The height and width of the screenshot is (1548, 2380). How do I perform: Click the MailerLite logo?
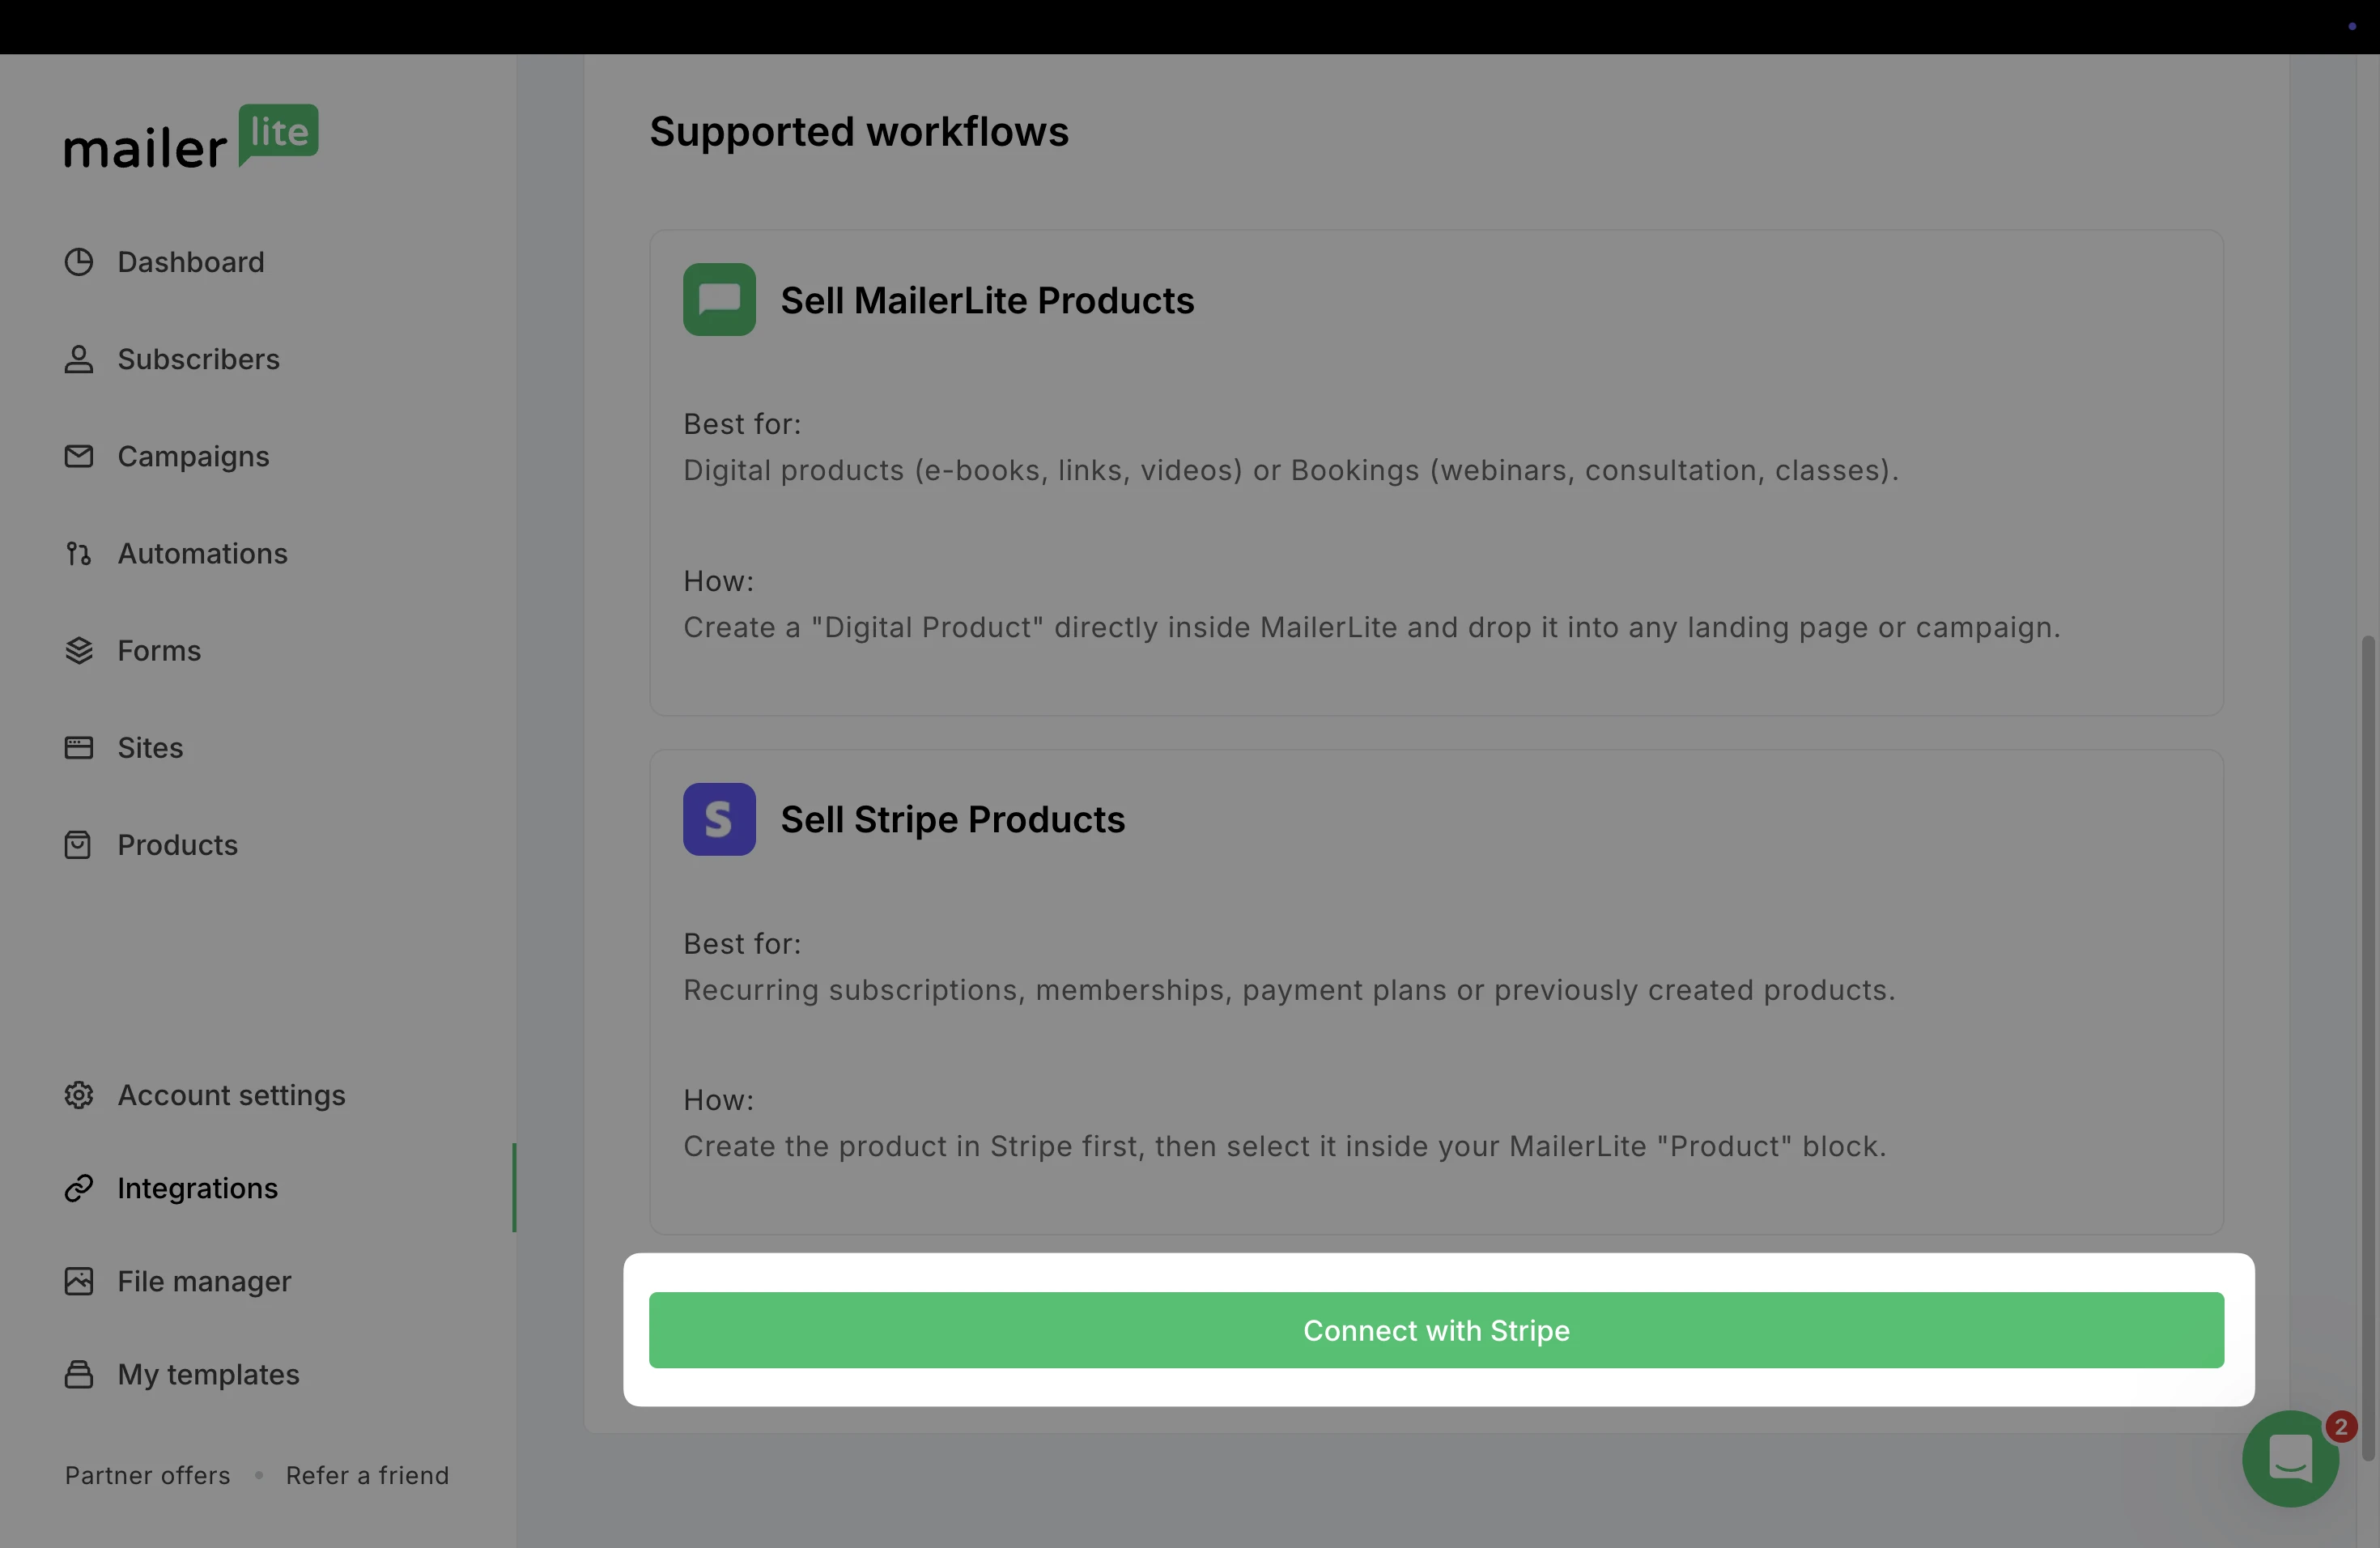coord(191,137)
